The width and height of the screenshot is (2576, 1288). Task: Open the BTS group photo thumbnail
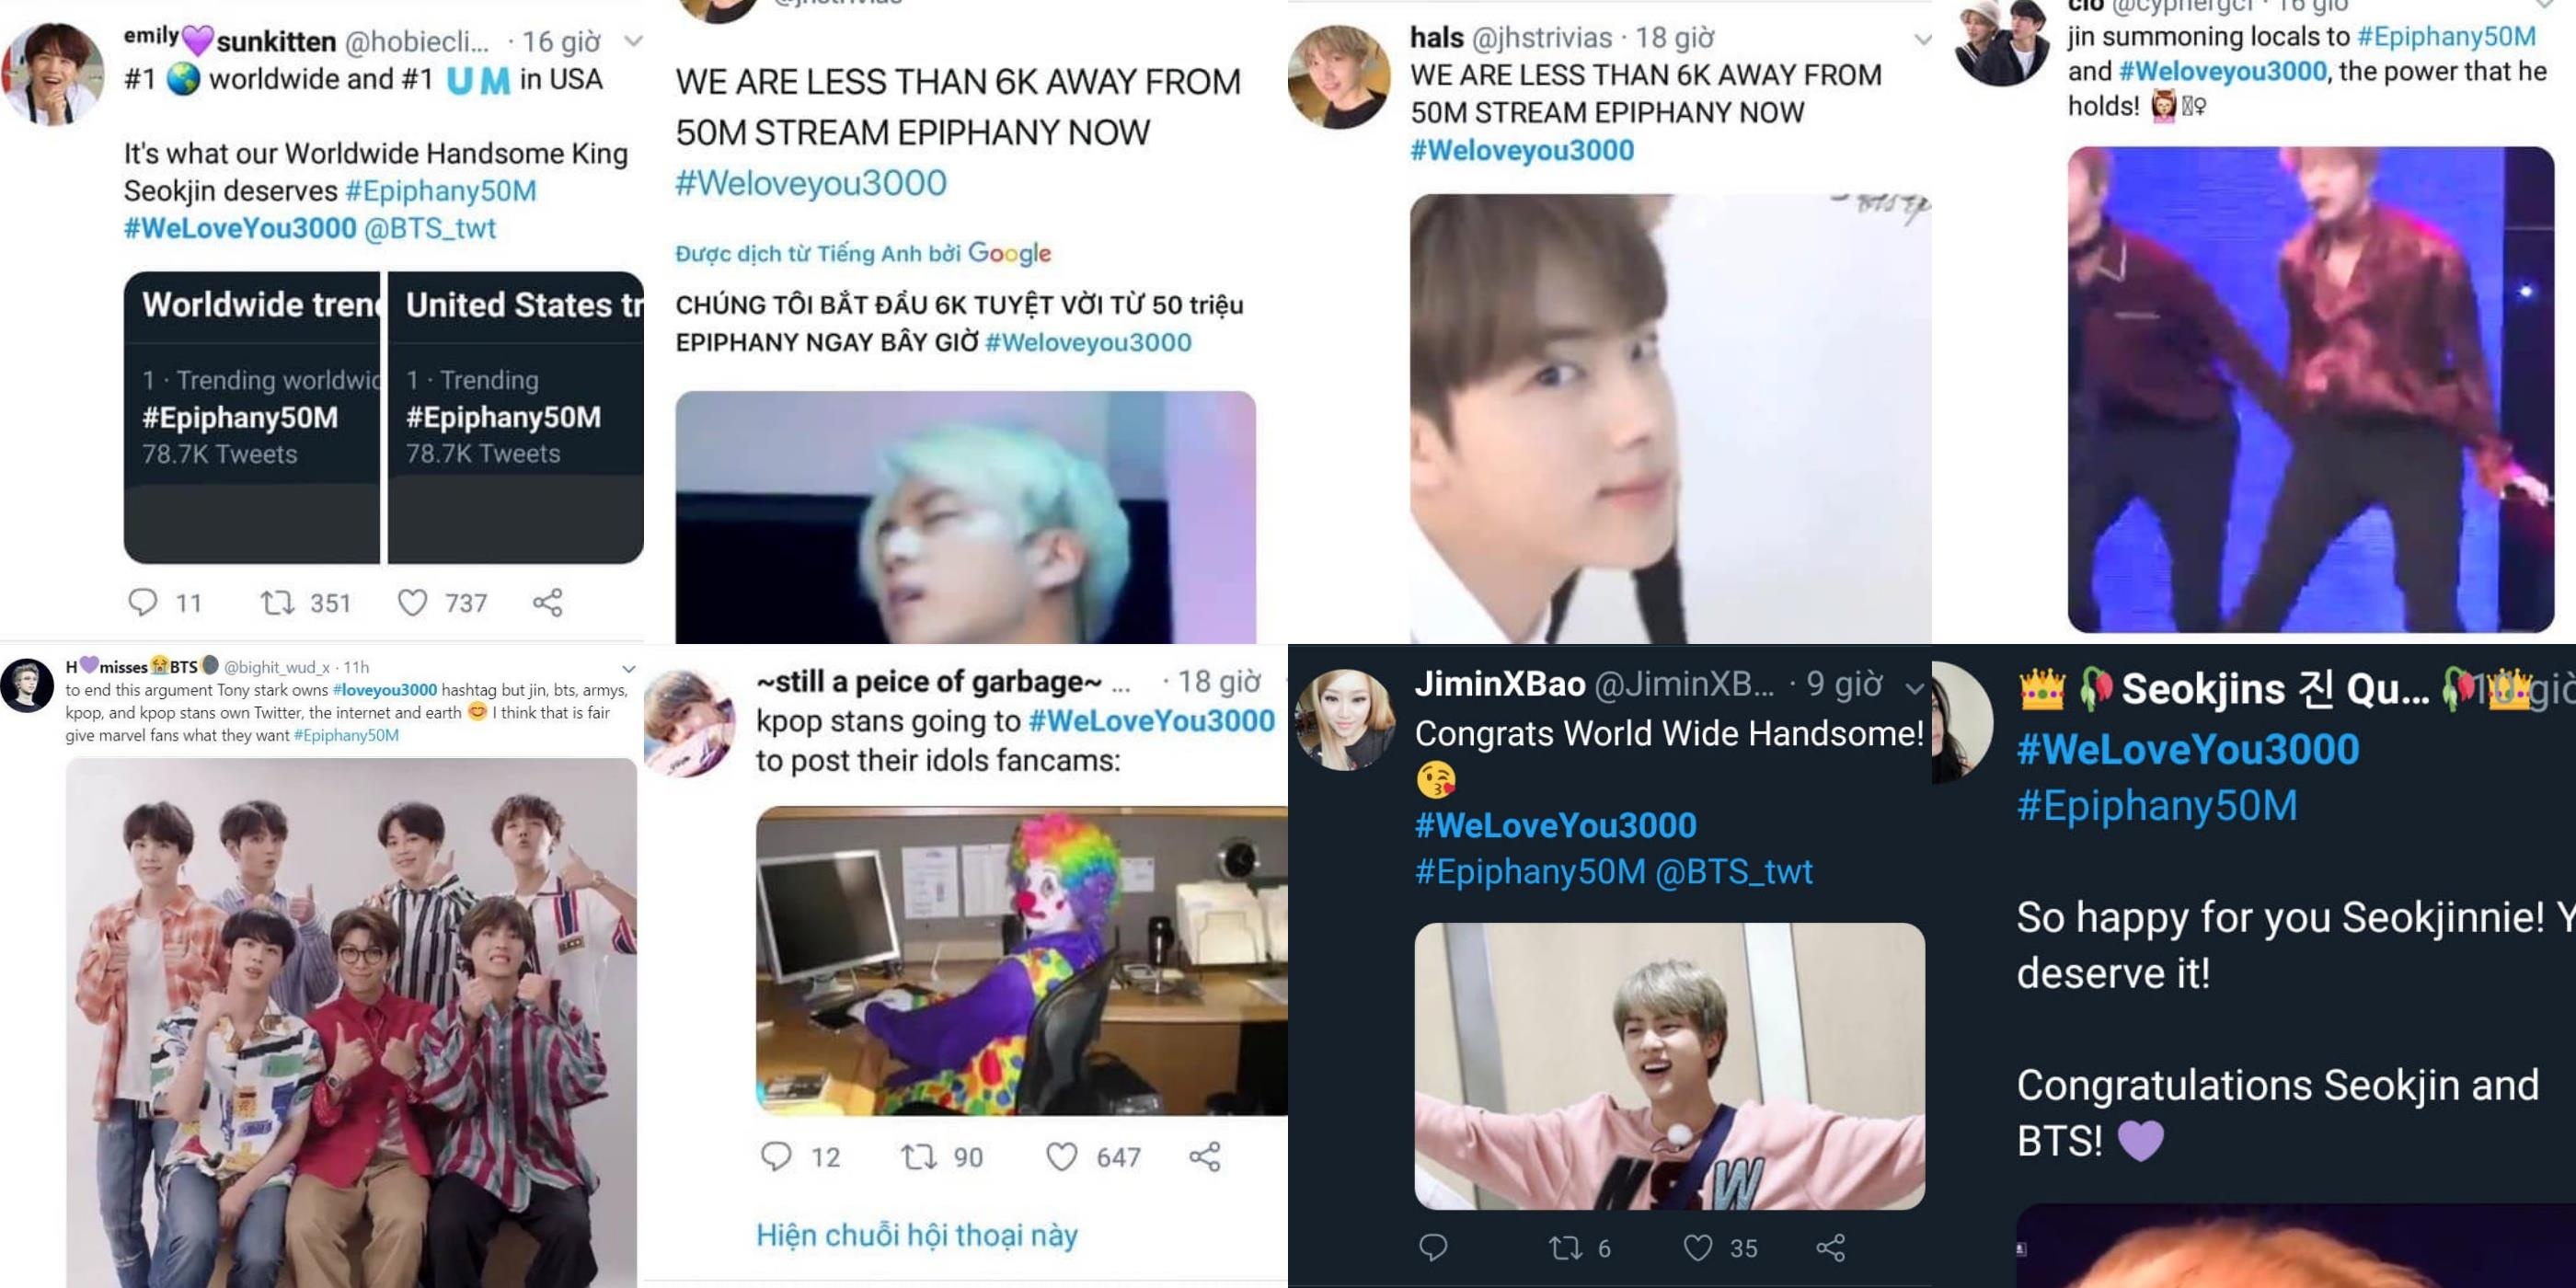coord(351,1022)
